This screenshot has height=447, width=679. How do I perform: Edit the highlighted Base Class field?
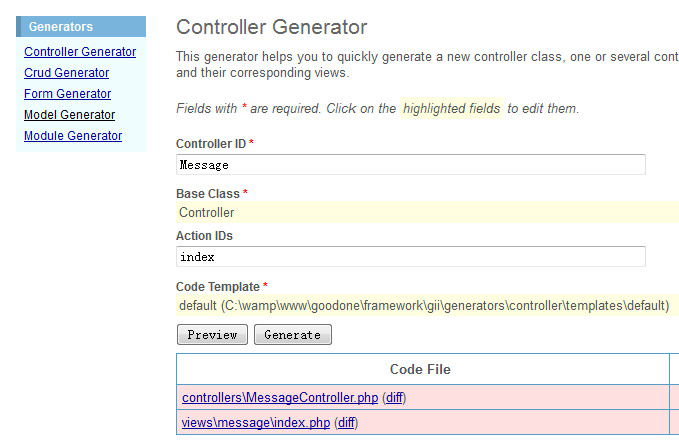(427, 212)
